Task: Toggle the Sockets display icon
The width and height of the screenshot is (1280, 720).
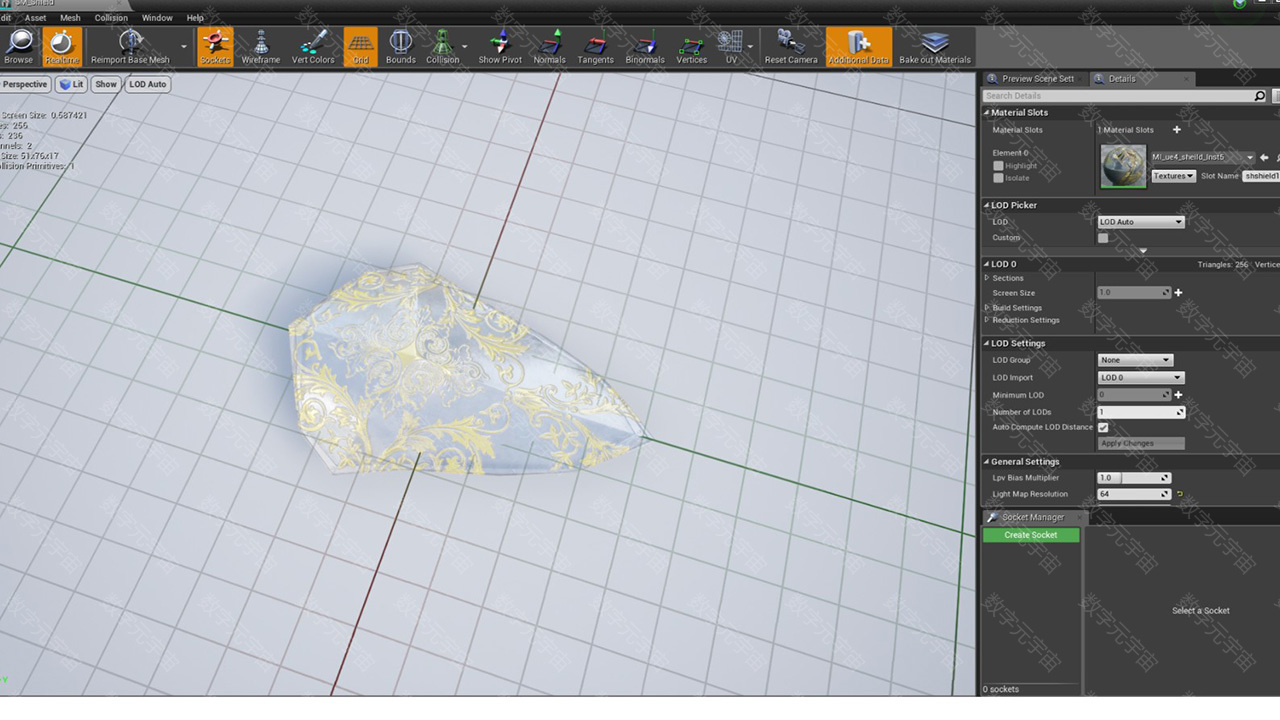Action: tap(215, 46)
